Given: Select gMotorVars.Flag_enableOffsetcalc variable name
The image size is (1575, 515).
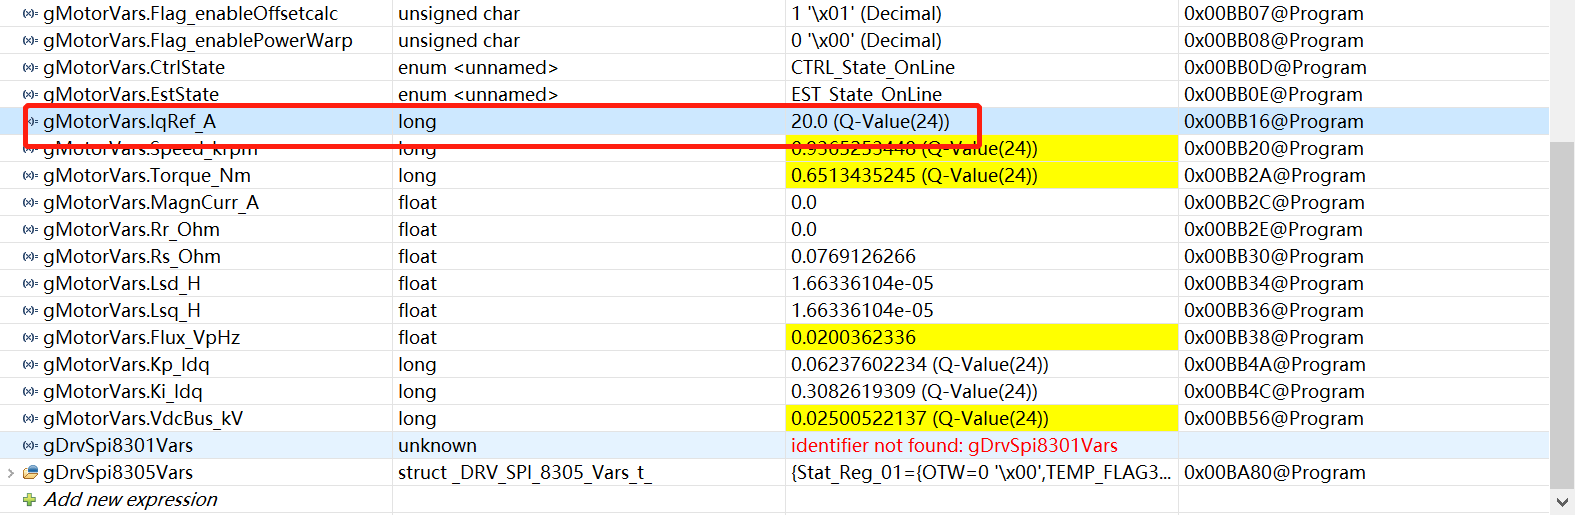Looking at the screenshot, I should (x=190, y=14).
